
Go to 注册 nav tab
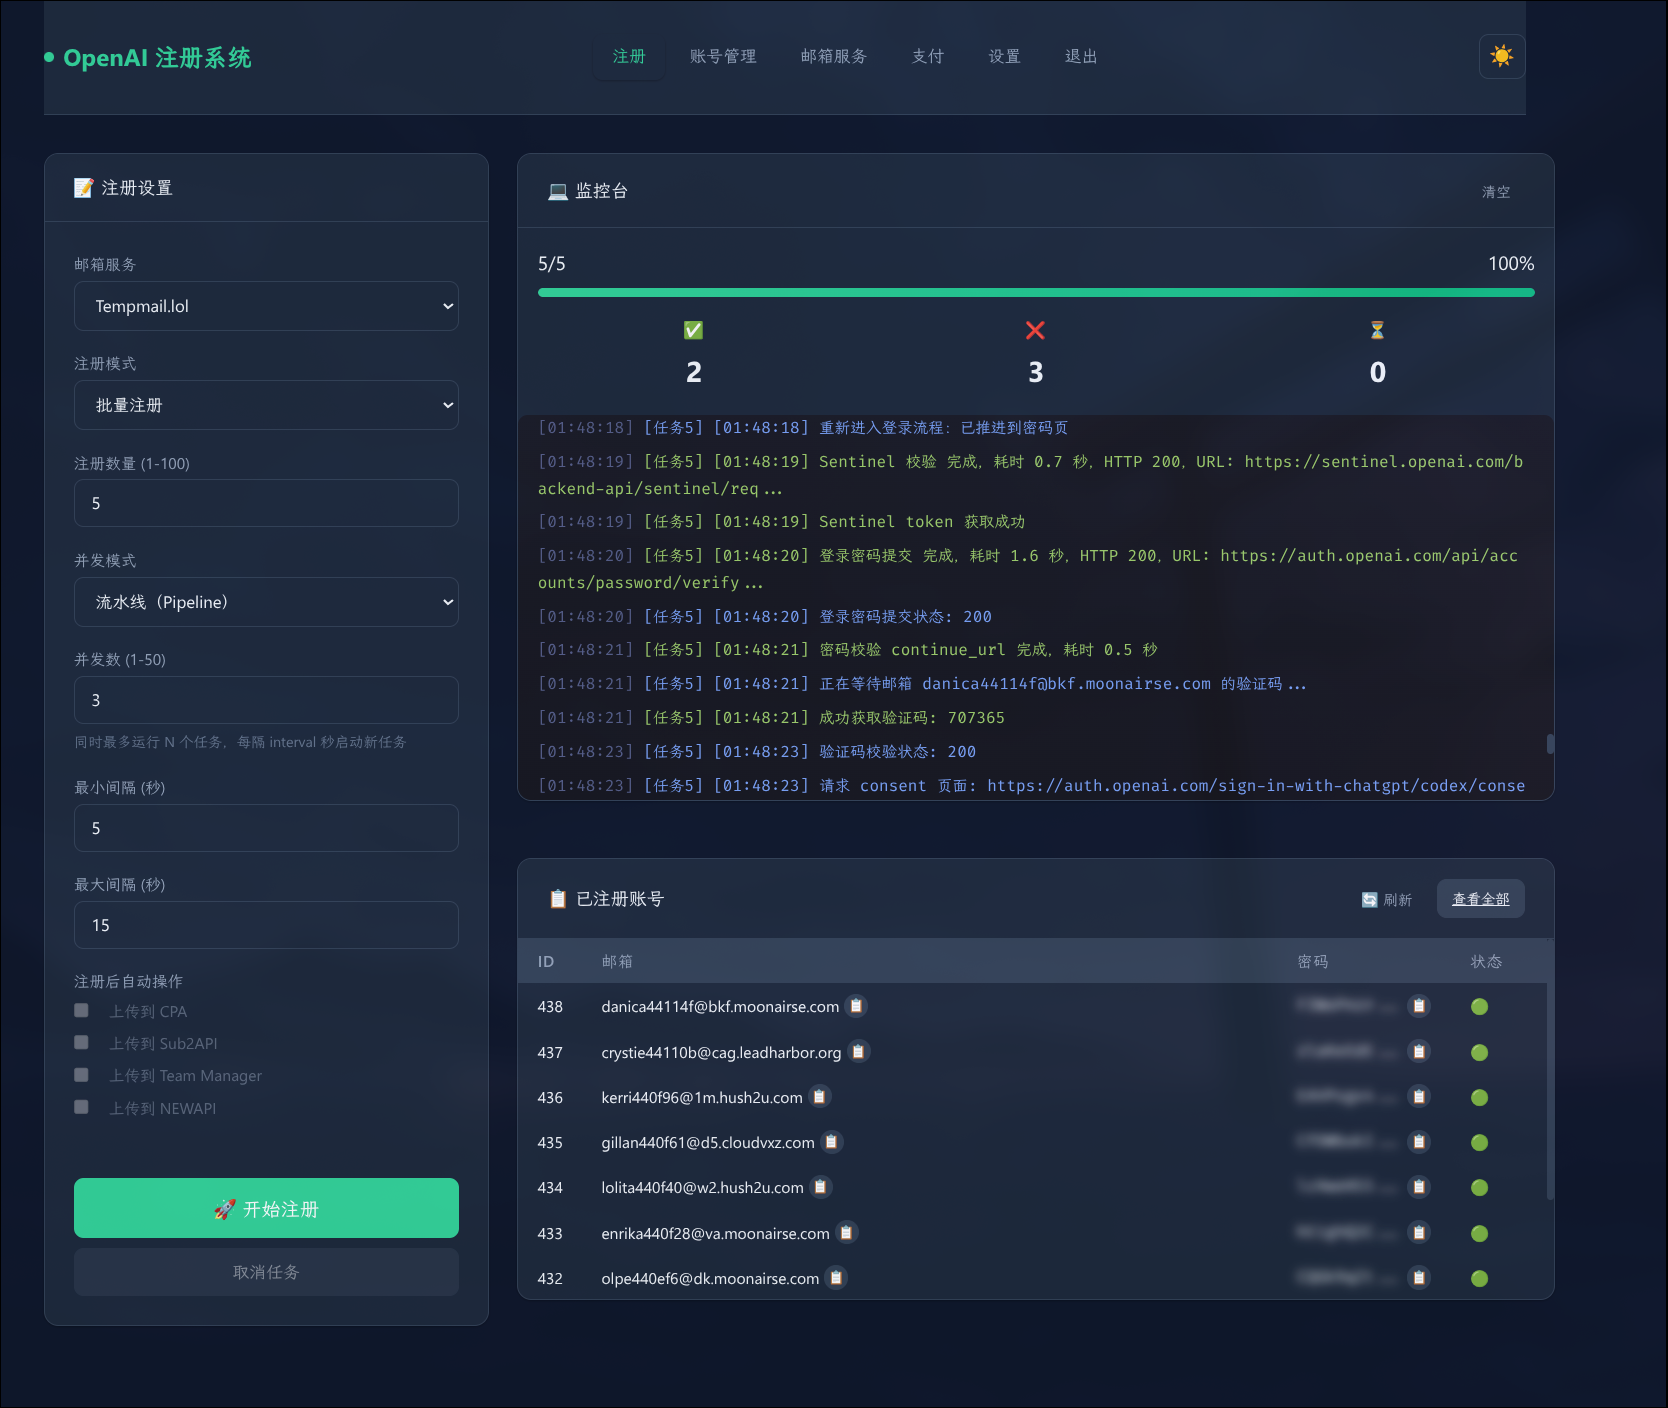[x=629, y=56]
